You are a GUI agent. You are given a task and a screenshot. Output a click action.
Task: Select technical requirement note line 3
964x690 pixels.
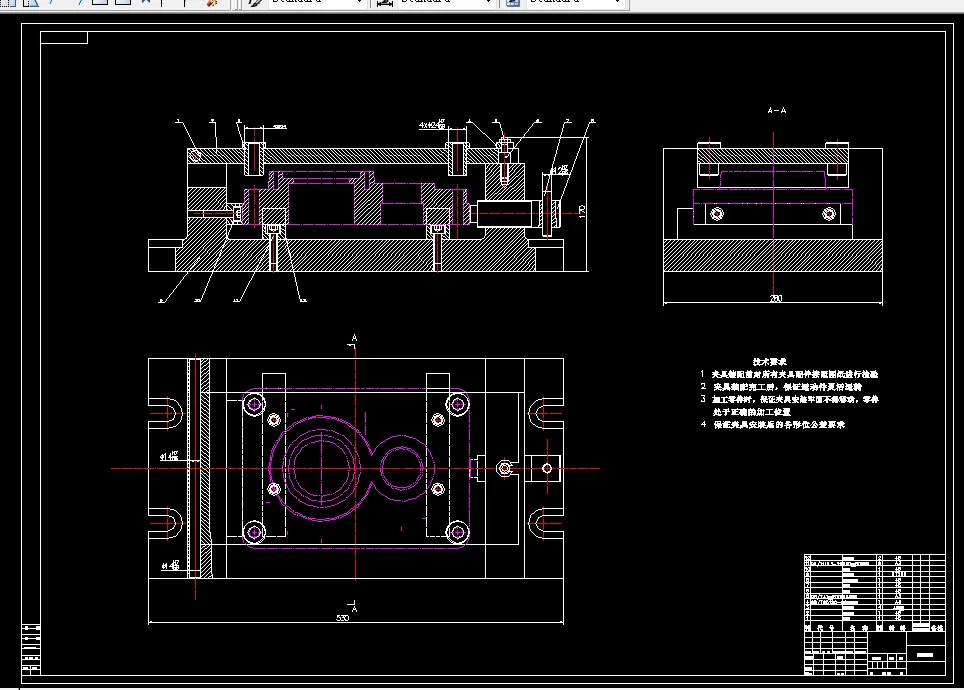[790, 405]
